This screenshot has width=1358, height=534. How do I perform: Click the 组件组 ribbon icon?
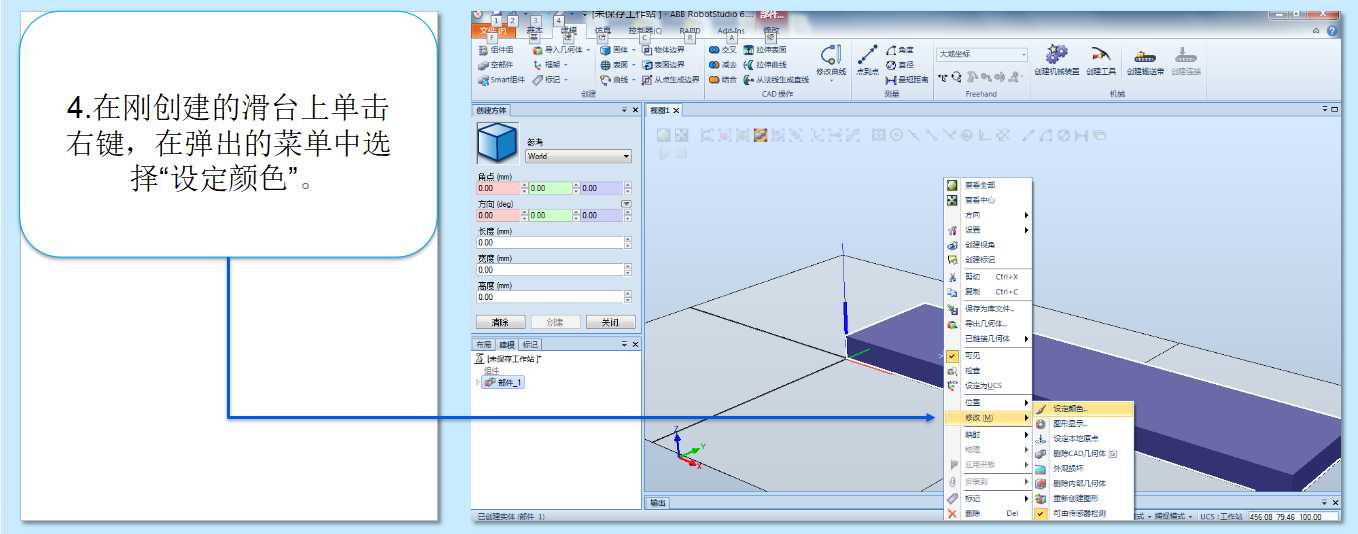tap(483, 50)
